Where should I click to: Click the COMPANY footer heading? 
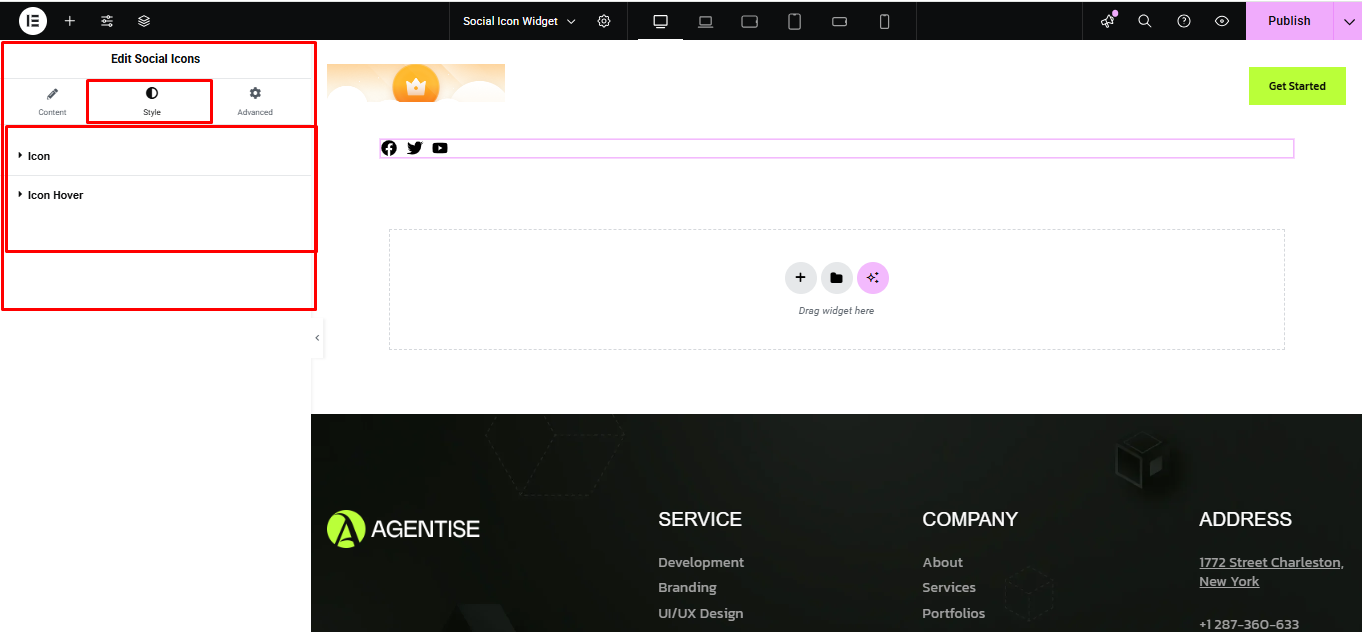[x=970, y=519]
